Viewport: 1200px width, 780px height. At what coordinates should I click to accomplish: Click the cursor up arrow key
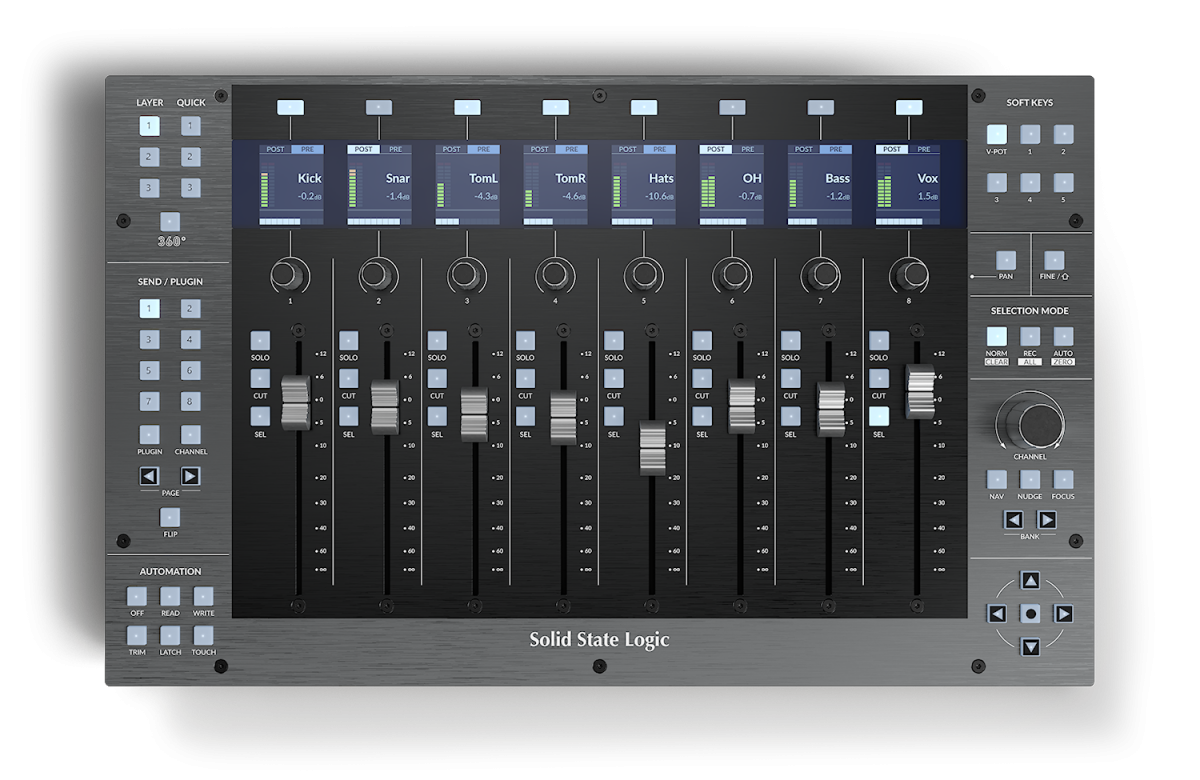click(x=1030, y=581)
